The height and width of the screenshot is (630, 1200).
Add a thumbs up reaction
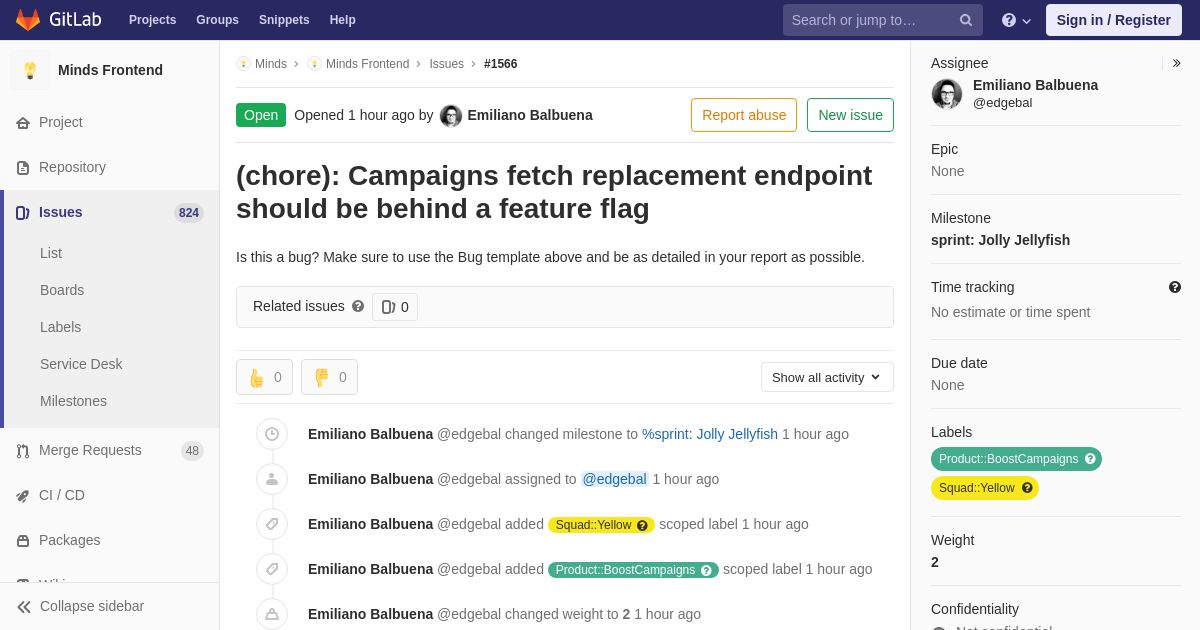coord(264,377)
